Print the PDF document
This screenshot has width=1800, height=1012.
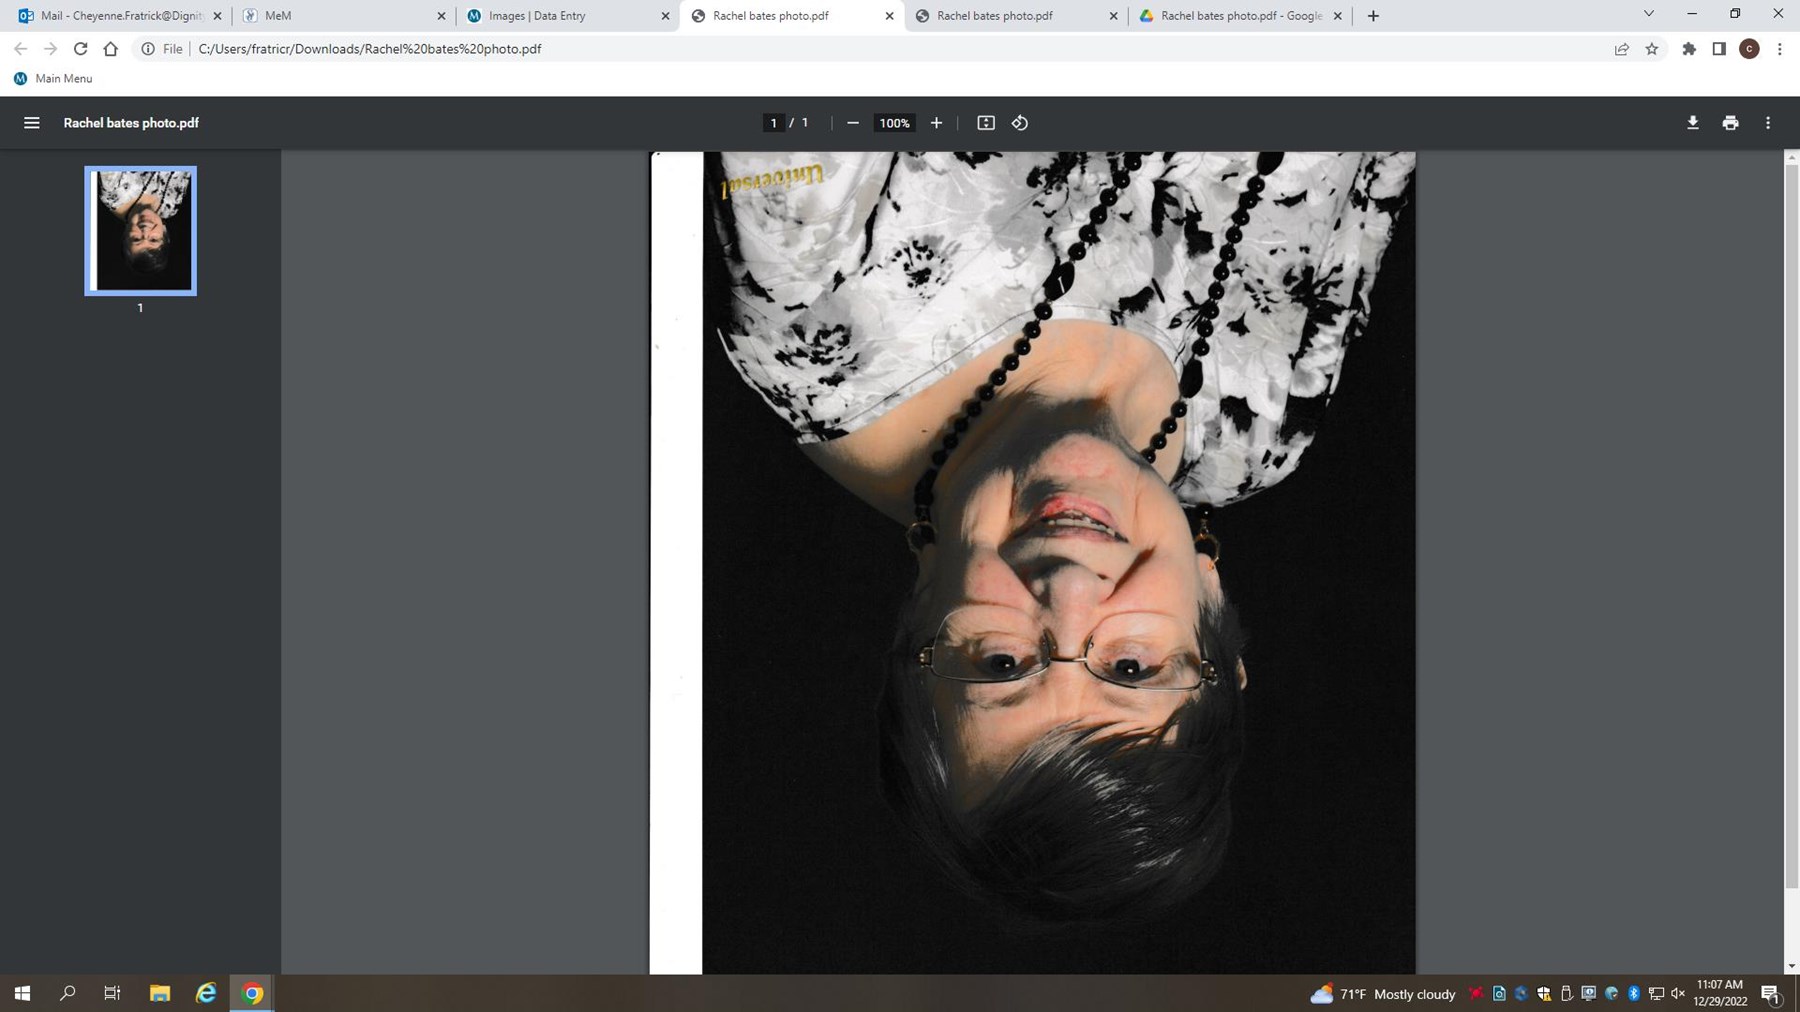[x=1730, y=123]
